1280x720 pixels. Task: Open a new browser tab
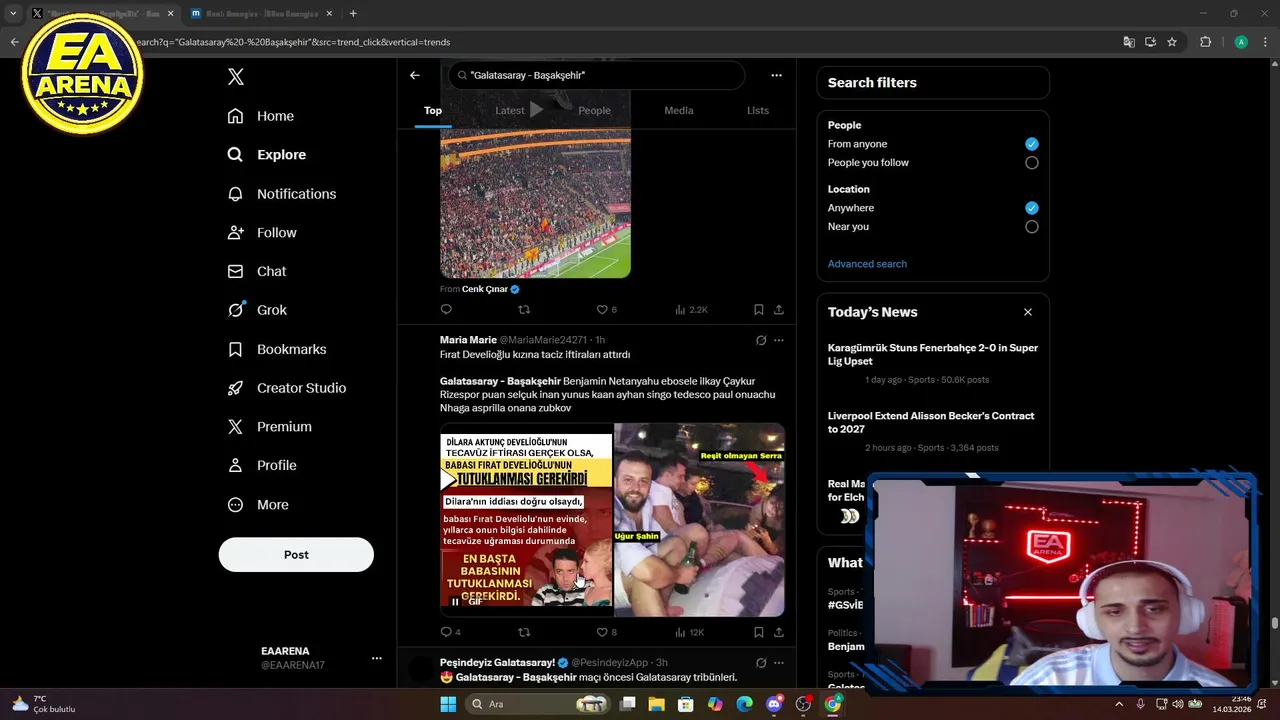tap(353, 13)
